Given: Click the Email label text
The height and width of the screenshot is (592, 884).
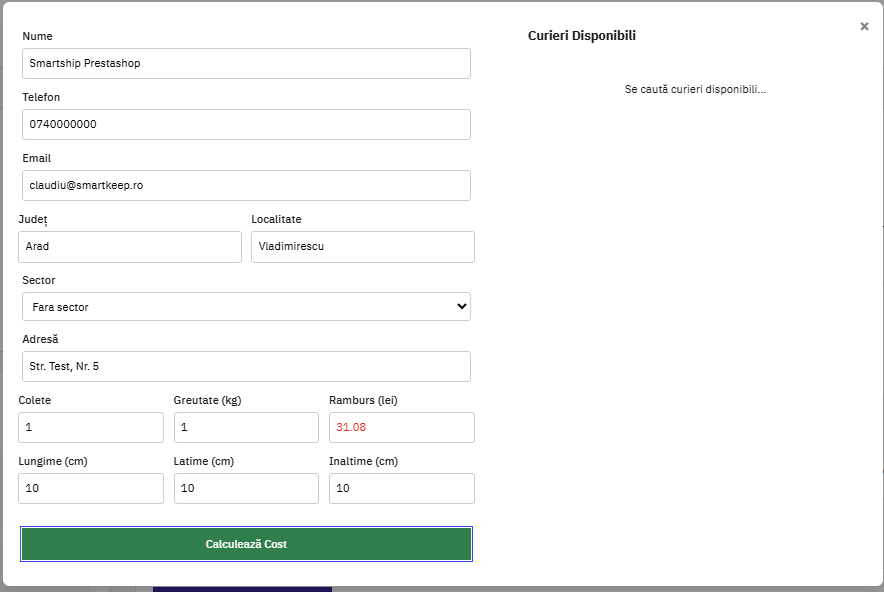Looking at the screenshot, I should click(37, 158).
